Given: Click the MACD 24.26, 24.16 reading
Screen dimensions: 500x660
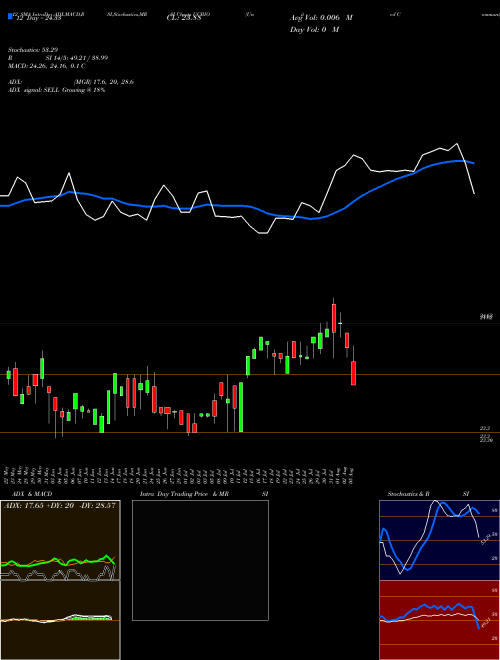Looking at the screenshot, I should (47, 66).
